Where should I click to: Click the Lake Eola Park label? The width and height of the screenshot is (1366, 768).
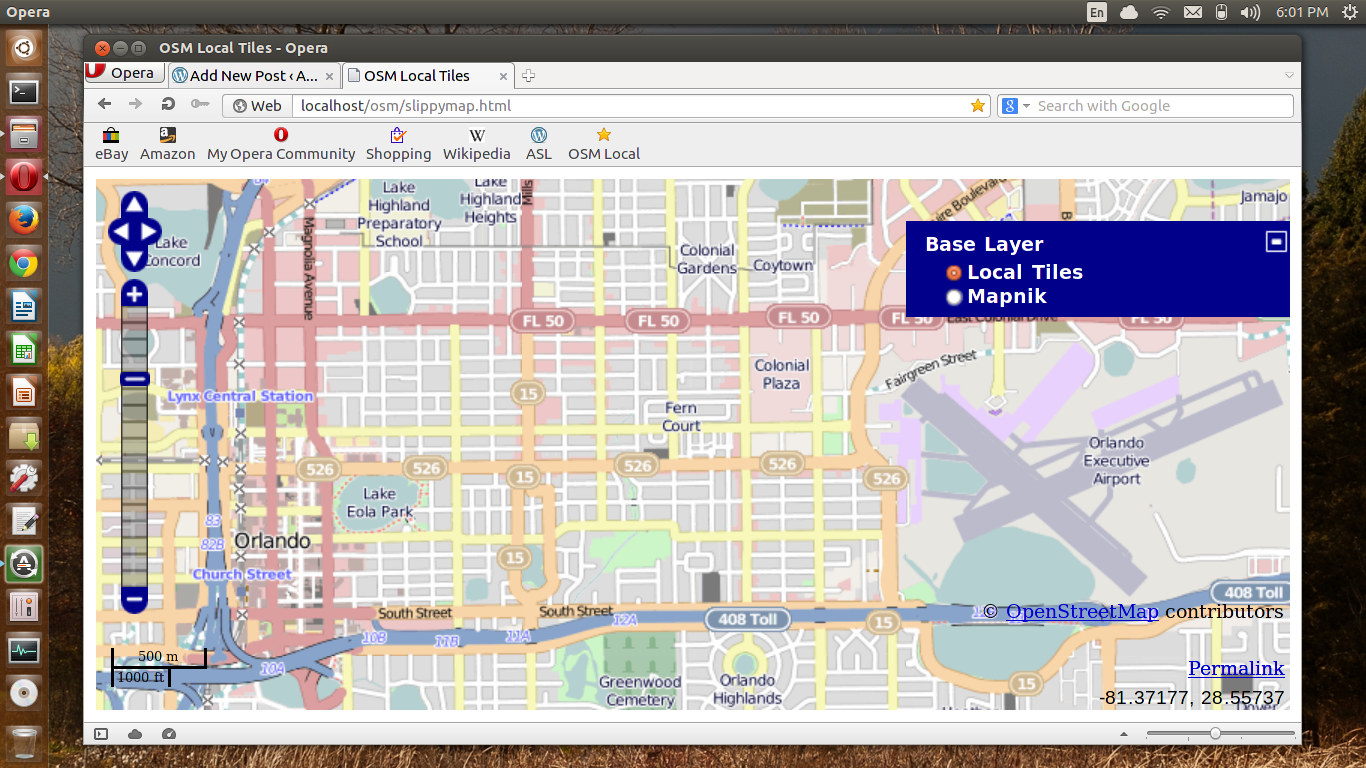pyautogui.click(x=380, y=502)
